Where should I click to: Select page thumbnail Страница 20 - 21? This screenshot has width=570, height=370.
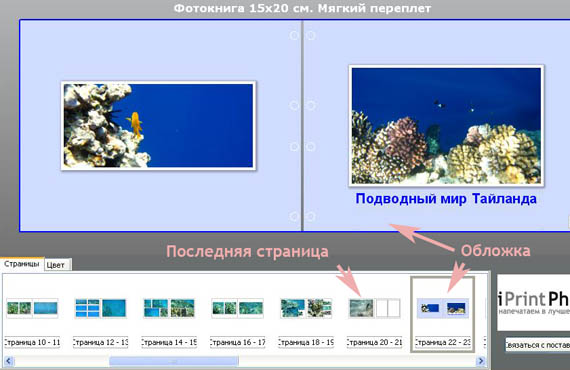[x=374, y=308]
